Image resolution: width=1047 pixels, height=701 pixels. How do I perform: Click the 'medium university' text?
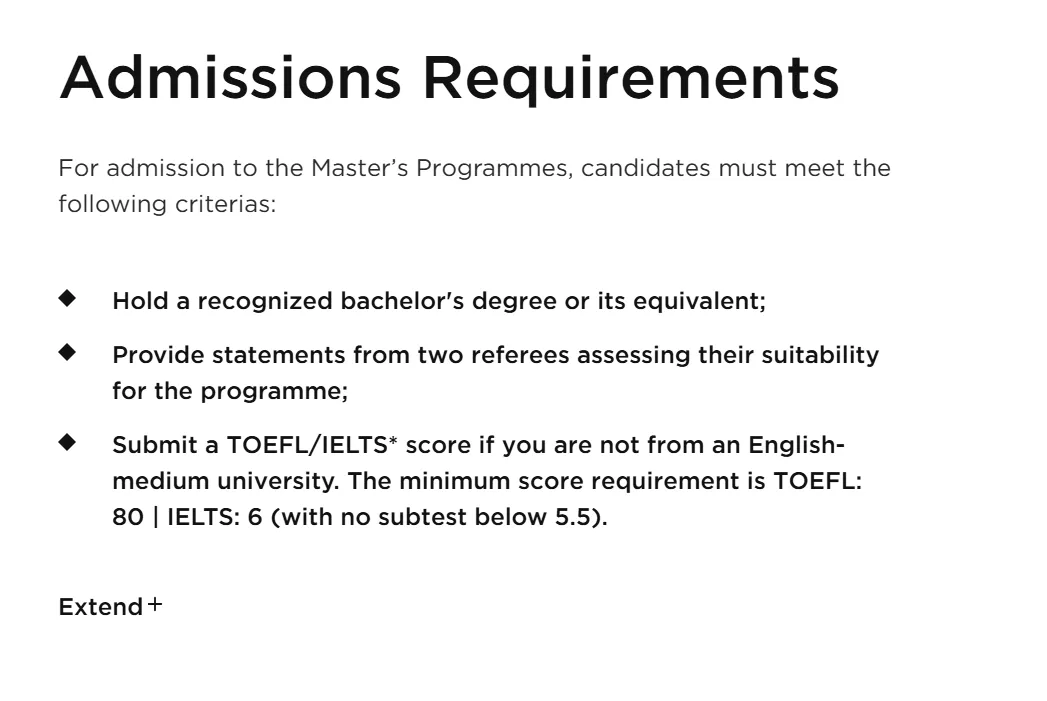click(221, 481)
